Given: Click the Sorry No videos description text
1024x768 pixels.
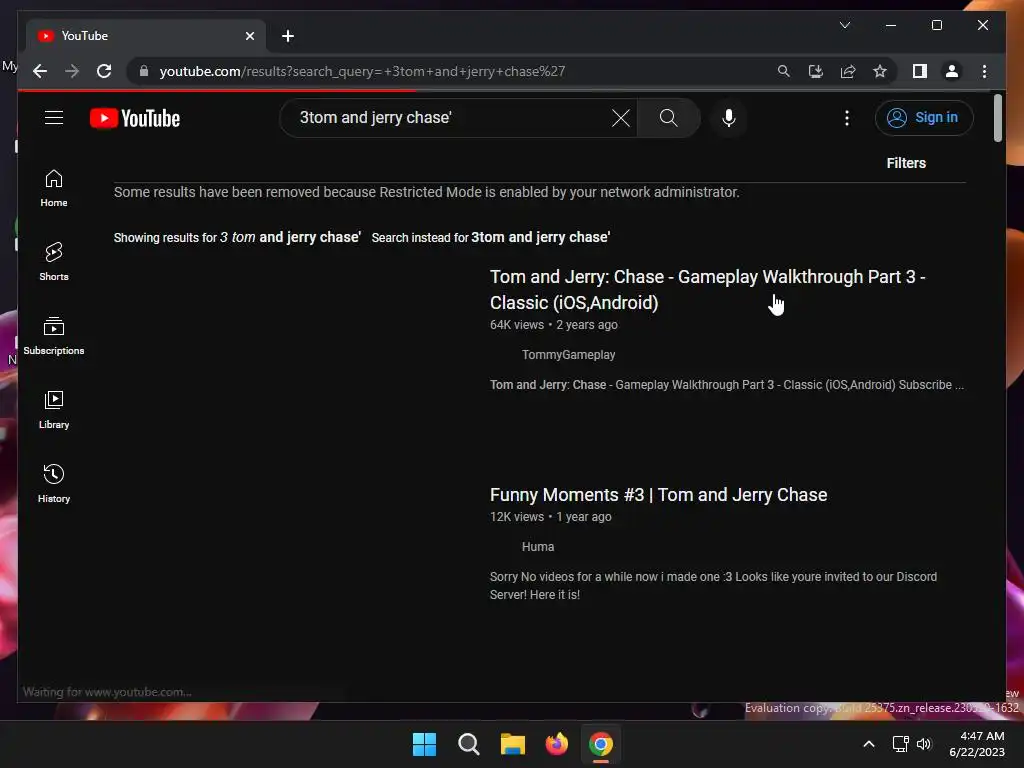Looking at the screenshot, I should [713, 586].
